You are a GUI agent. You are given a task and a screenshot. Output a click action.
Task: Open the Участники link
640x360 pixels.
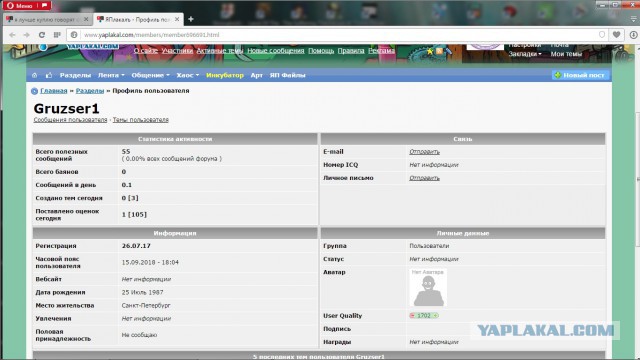coord(177,51)
